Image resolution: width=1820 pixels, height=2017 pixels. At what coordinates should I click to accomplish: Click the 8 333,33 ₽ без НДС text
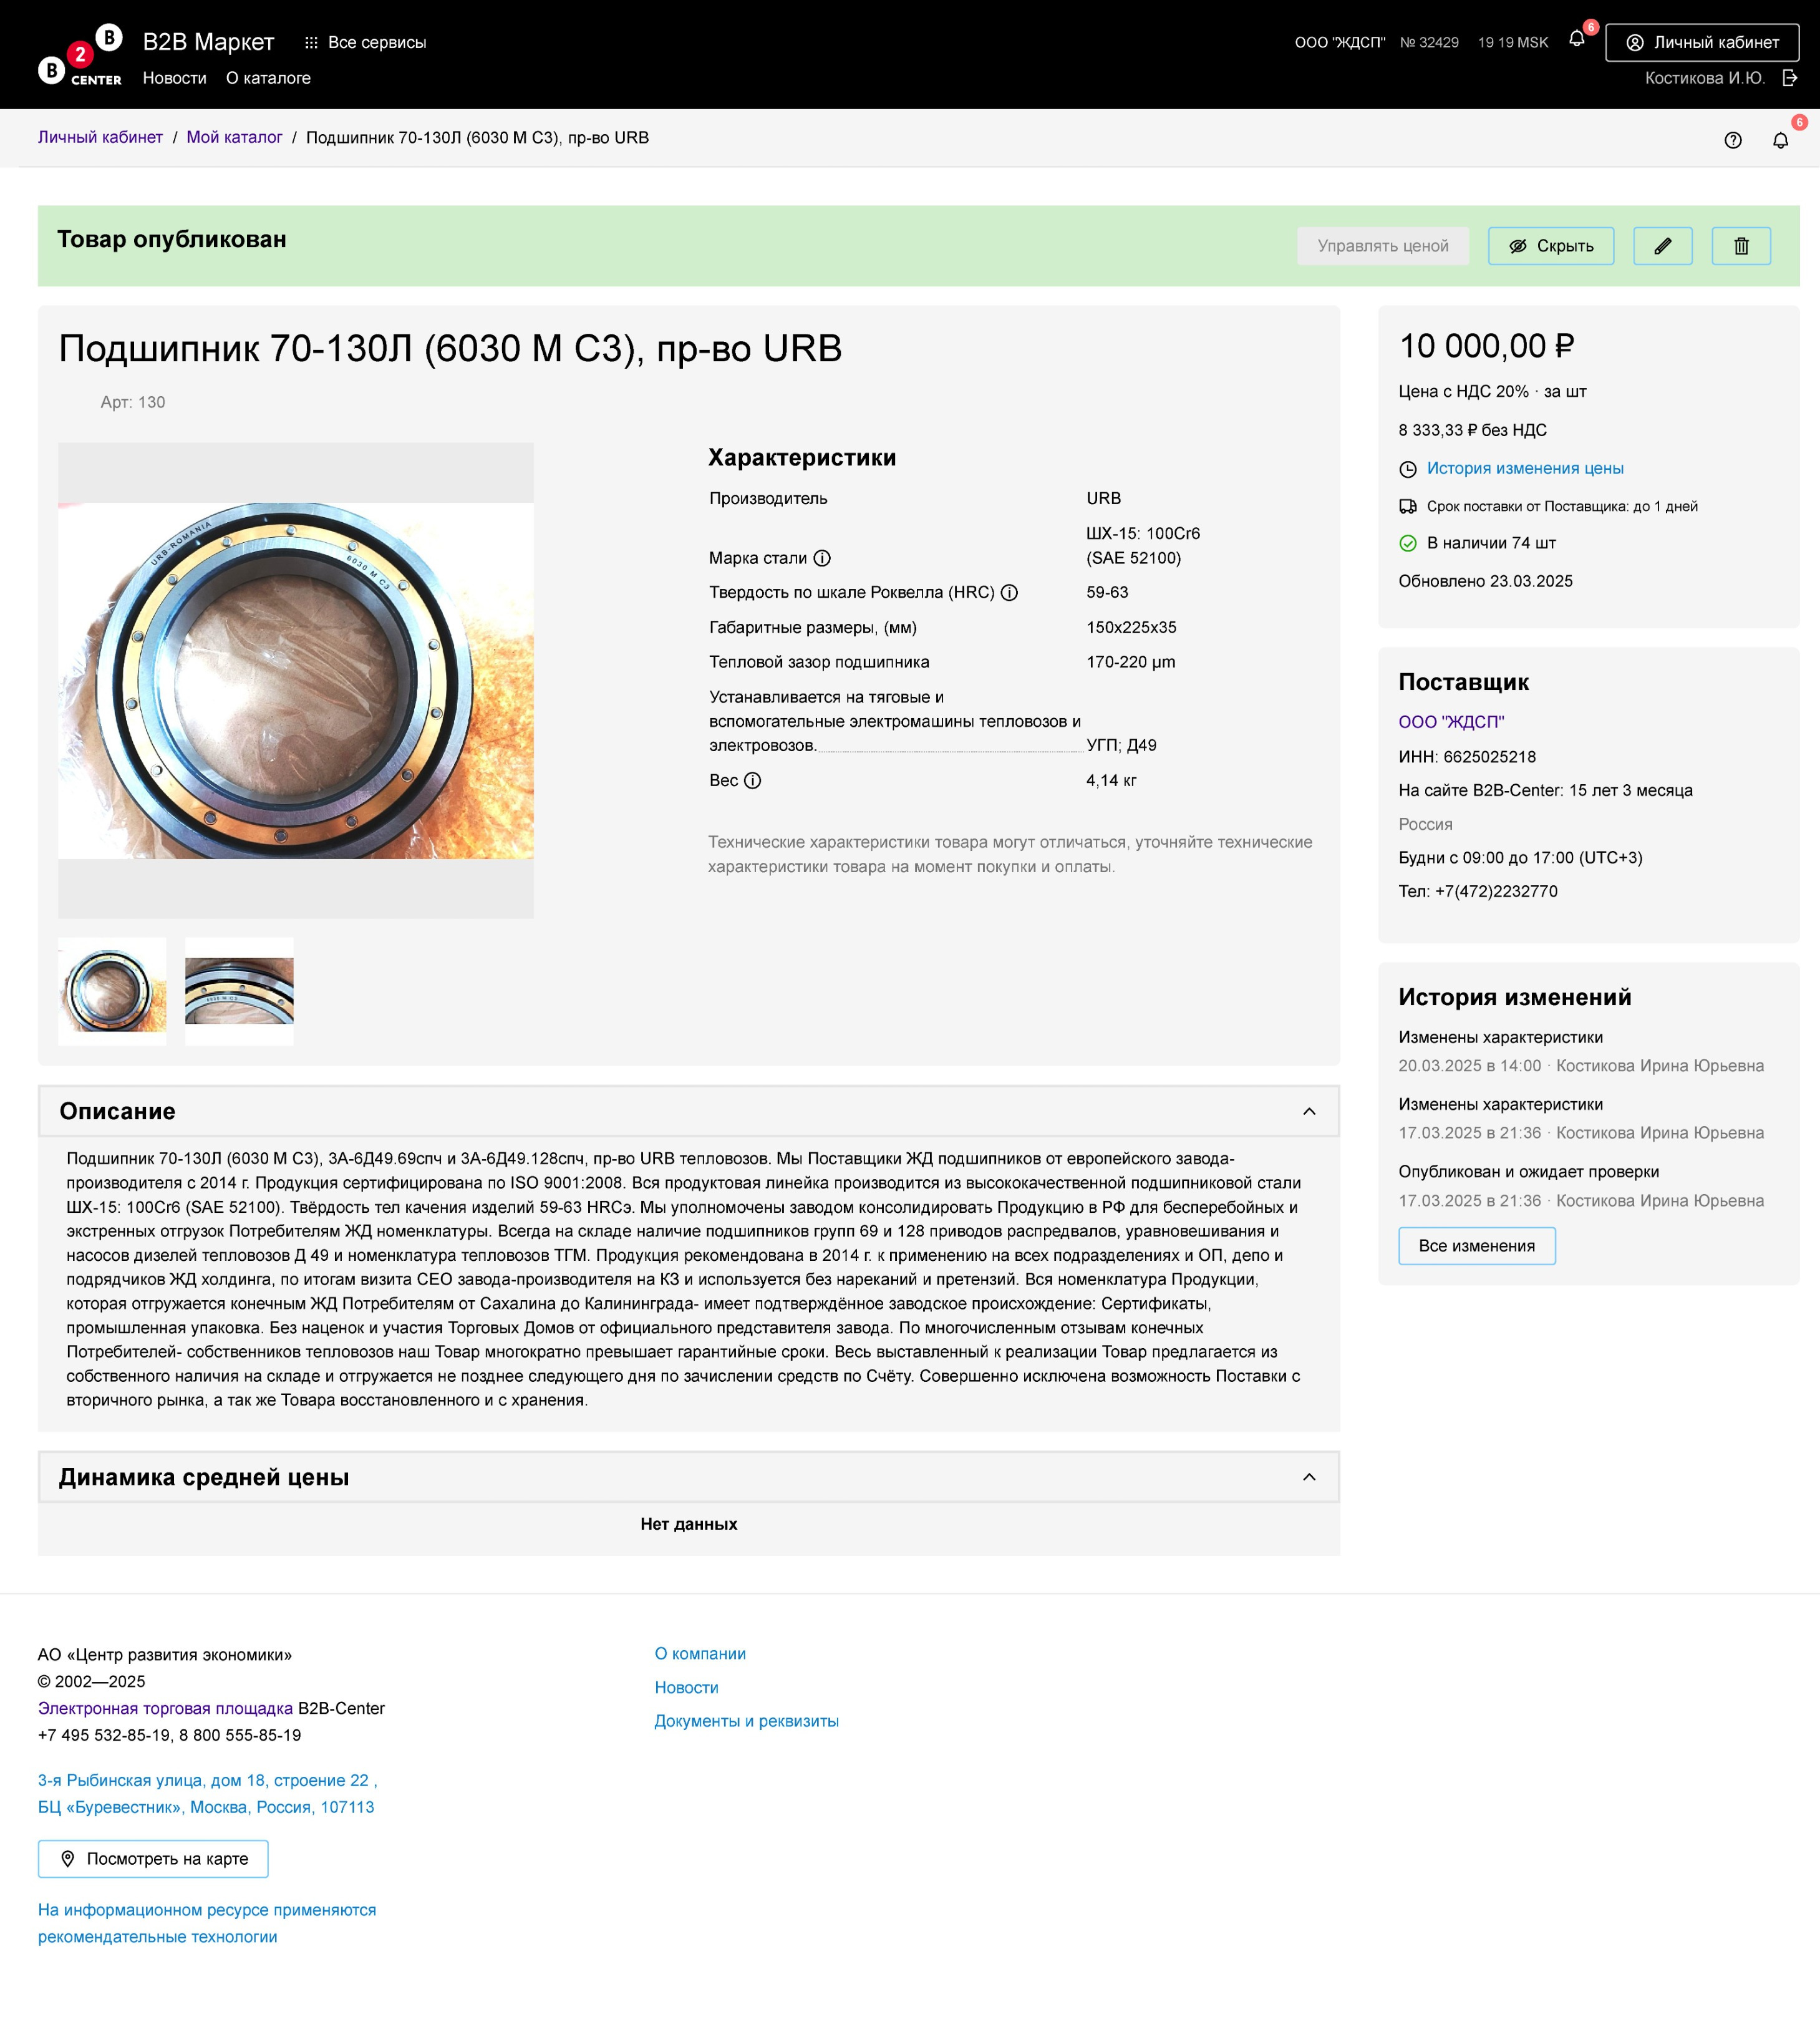1472,430
